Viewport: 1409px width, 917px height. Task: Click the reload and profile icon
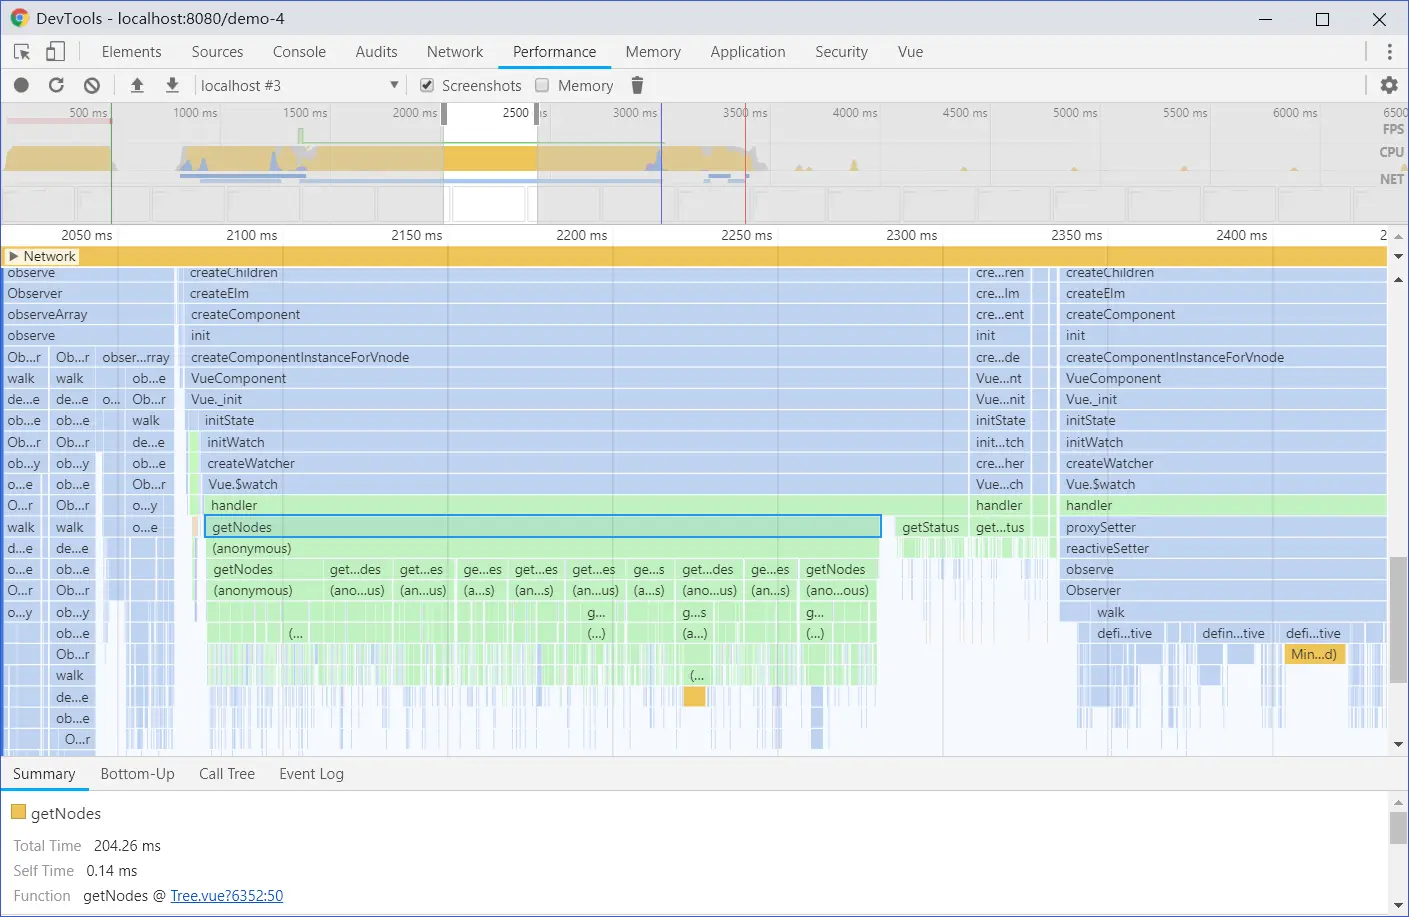click(x=56, y=86)
